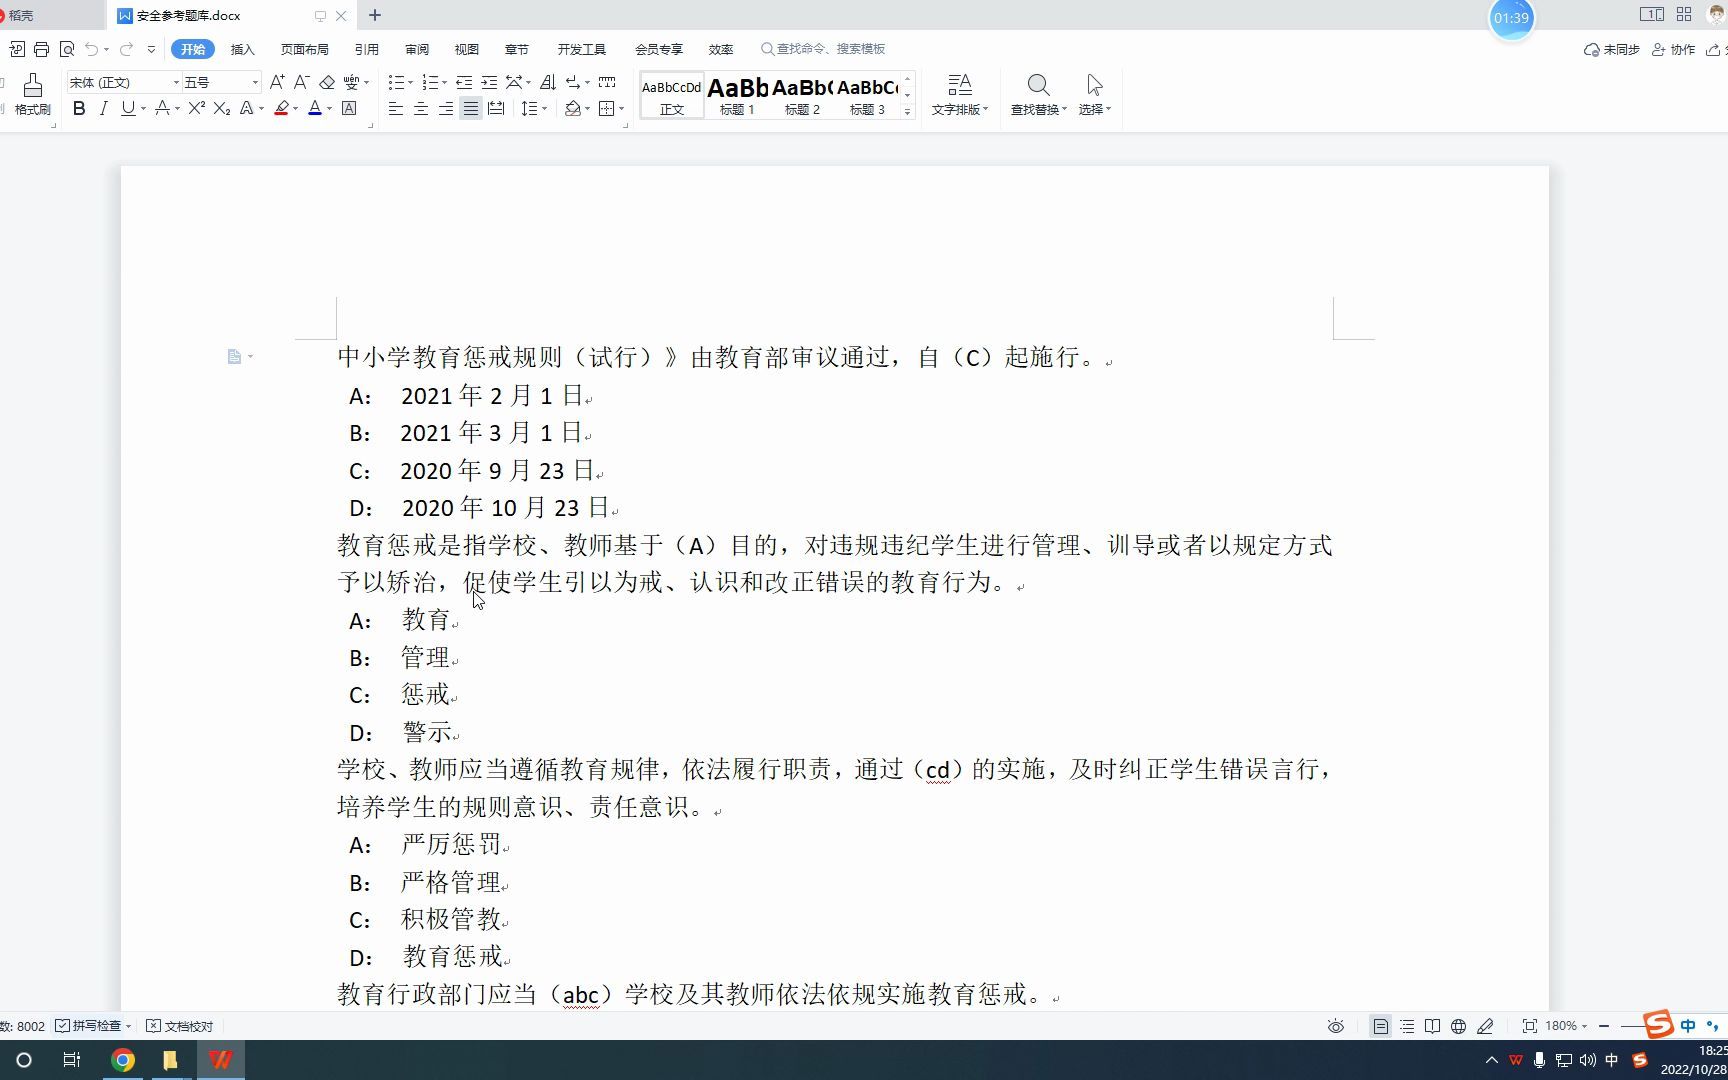Select the 正文 (Normal) style
1728x1080 pixels.
click(672, 96)
